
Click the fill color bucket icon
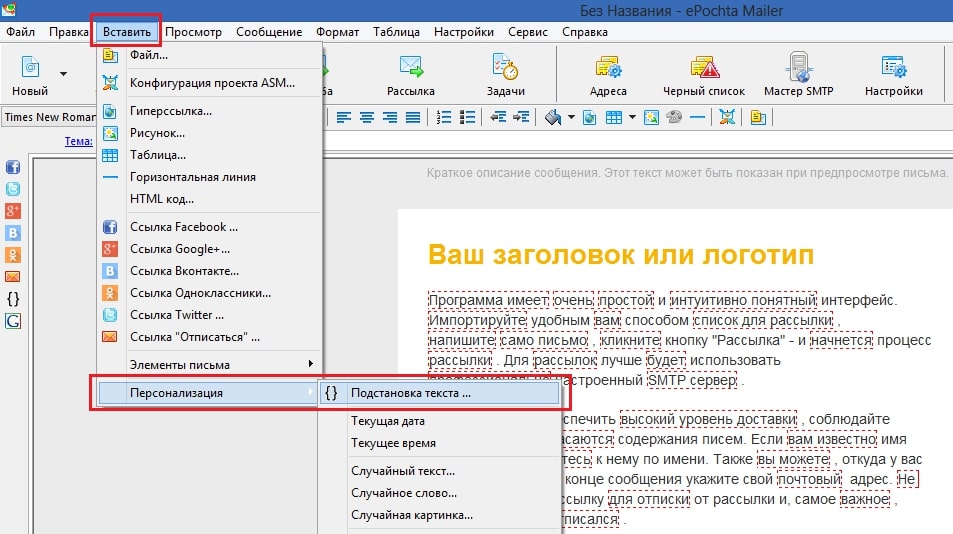tap(552, 117)
